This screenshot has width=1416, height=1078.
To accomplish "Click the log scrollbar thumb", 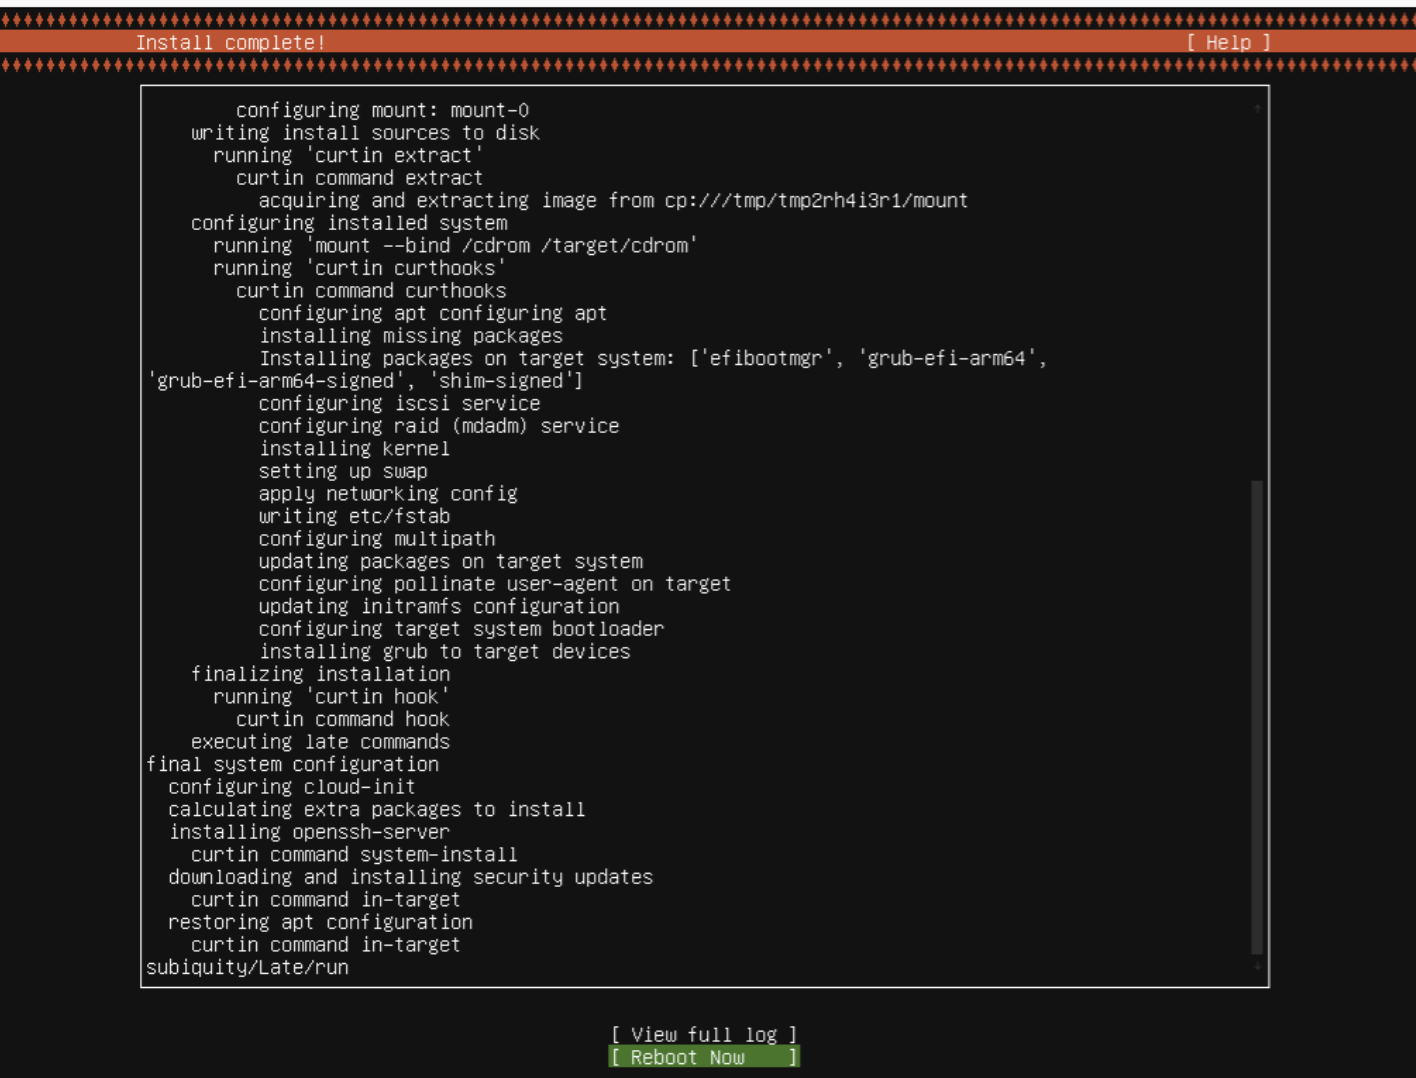I will click(x=1257, y=717).
